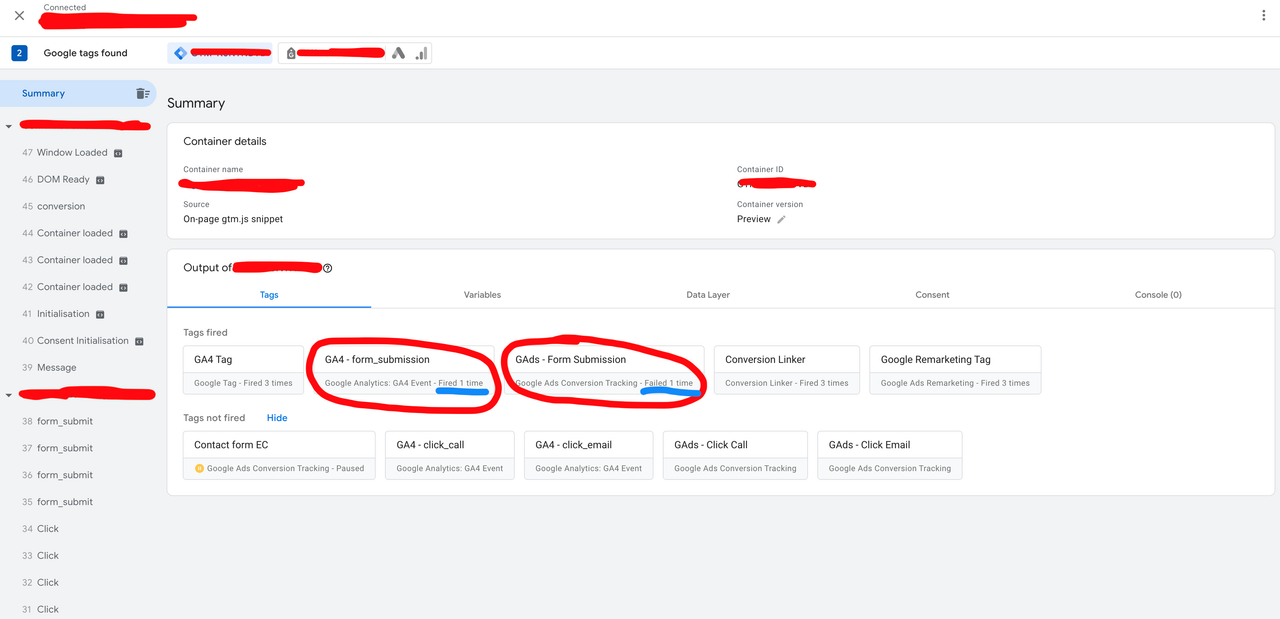Open the GAds - Click Email tag card
The width and height of the screenshot is (1280, 619).
890,455
